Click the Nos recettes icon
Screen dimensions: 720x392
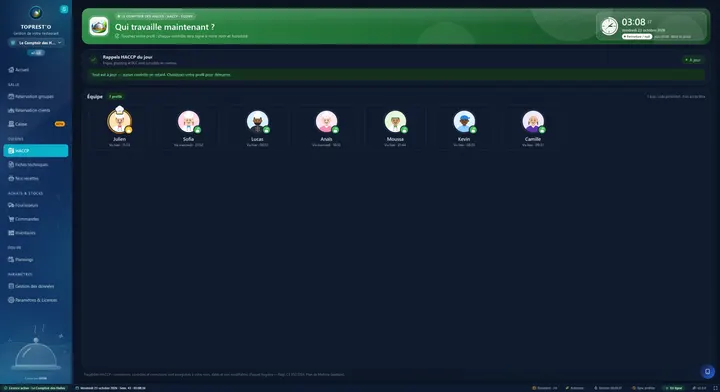[11, 178]
